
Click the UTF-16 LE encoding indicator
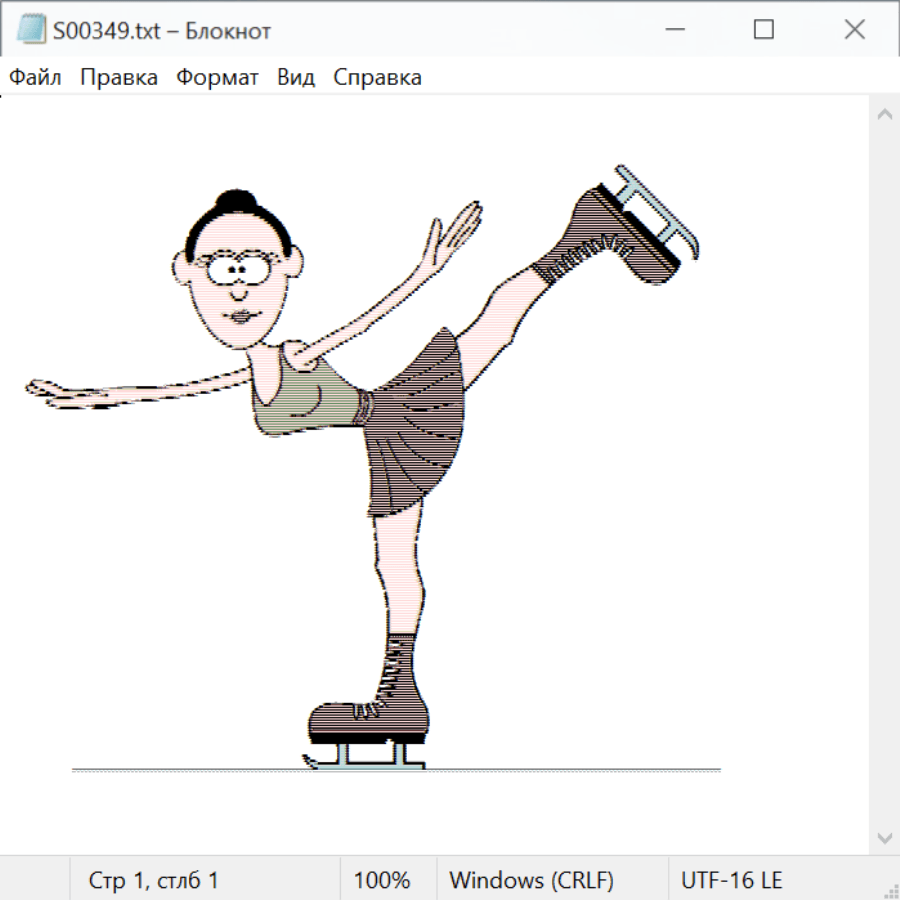731,880
